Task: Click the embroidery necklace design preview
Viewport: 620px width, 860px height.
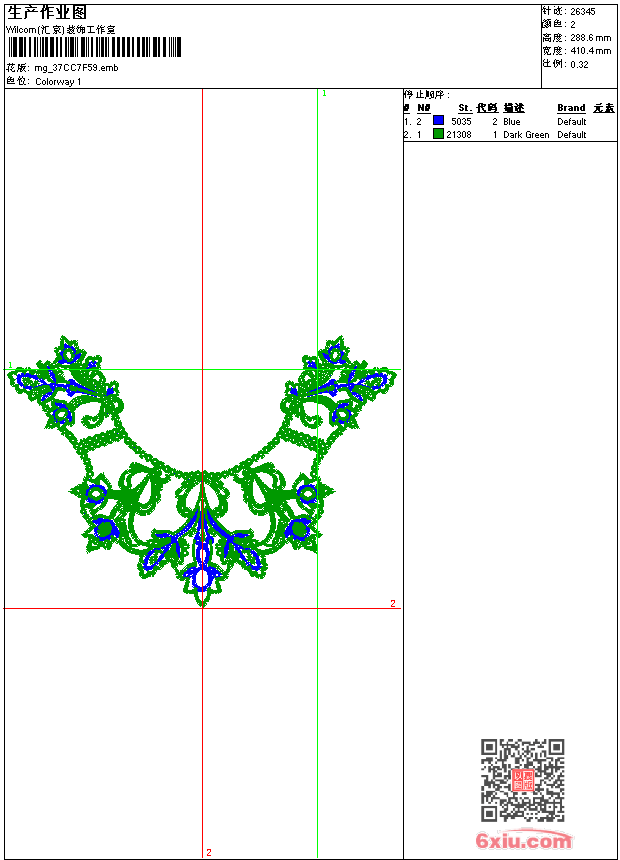Action: (201, 471)
